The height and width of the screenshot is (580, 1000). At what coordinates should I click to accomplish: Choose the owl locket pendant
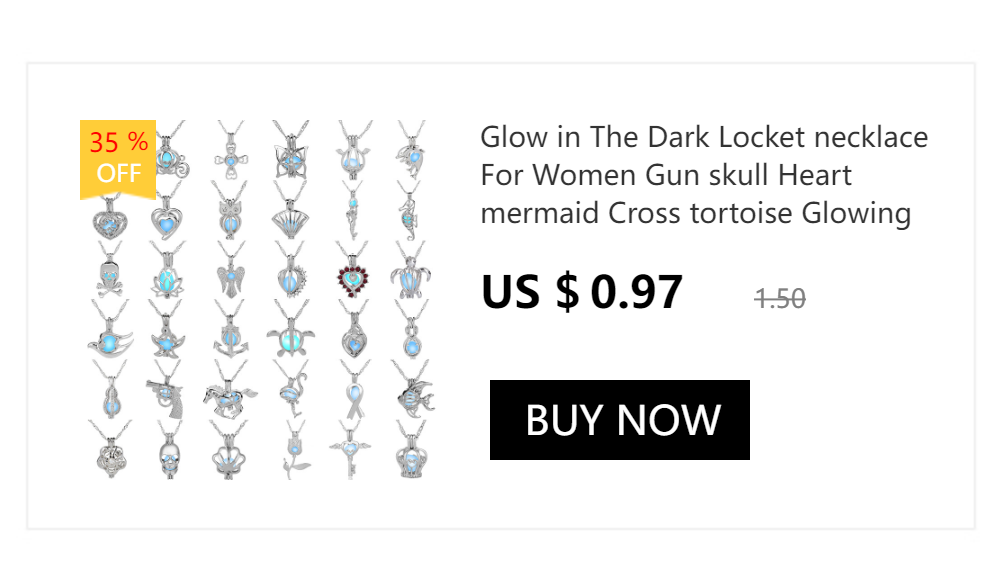click(230, 211)
